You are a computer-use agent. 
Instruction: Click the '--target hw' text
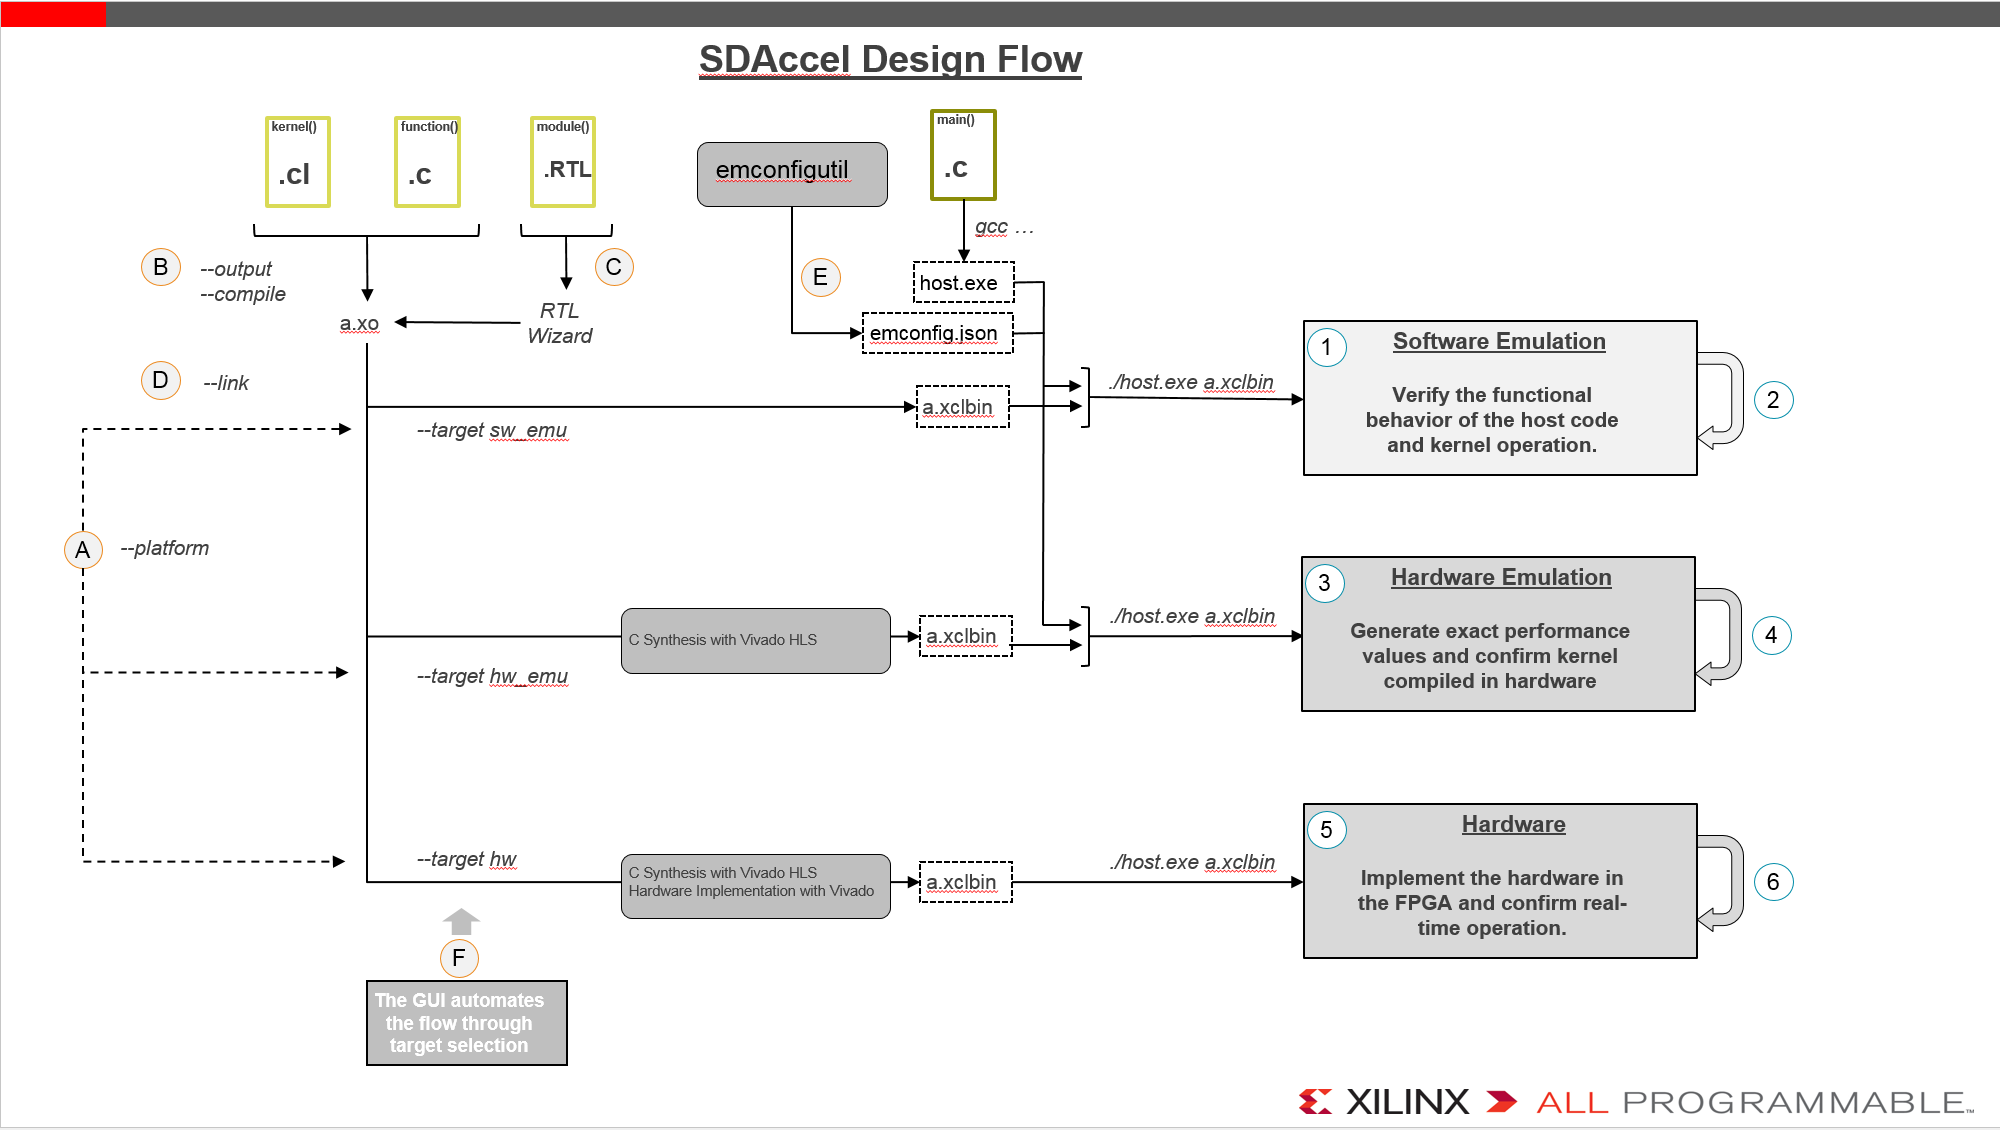(467, 859)
